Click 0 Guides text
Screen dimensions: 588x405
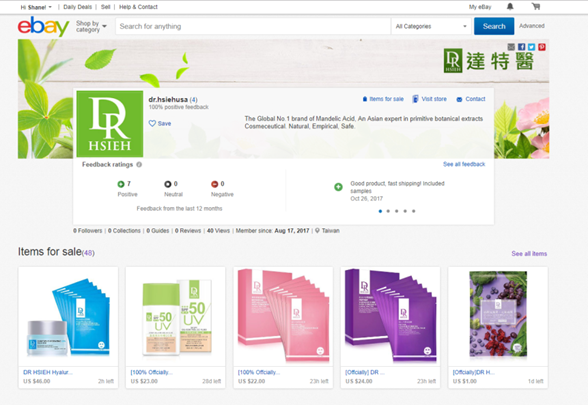[x=158, y=231]
